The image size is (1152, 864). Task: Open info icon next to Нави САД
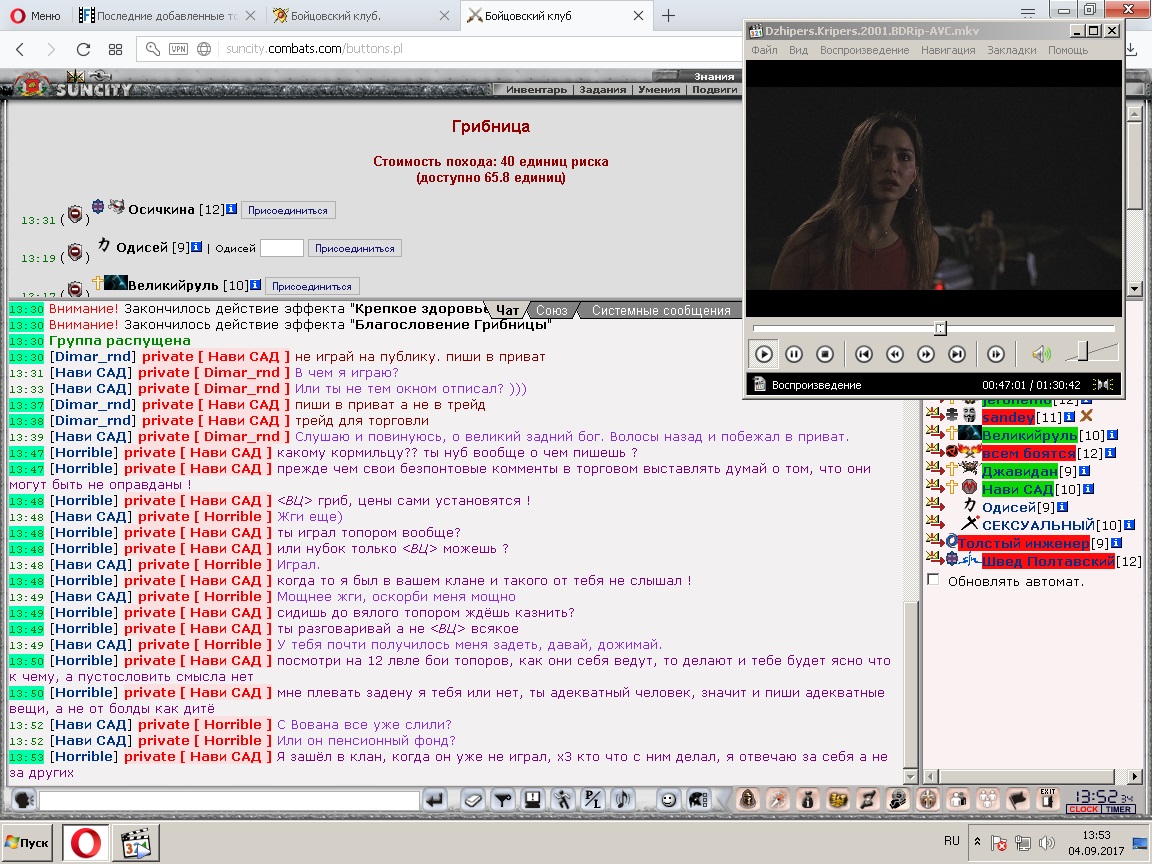tap(1089, 489)
